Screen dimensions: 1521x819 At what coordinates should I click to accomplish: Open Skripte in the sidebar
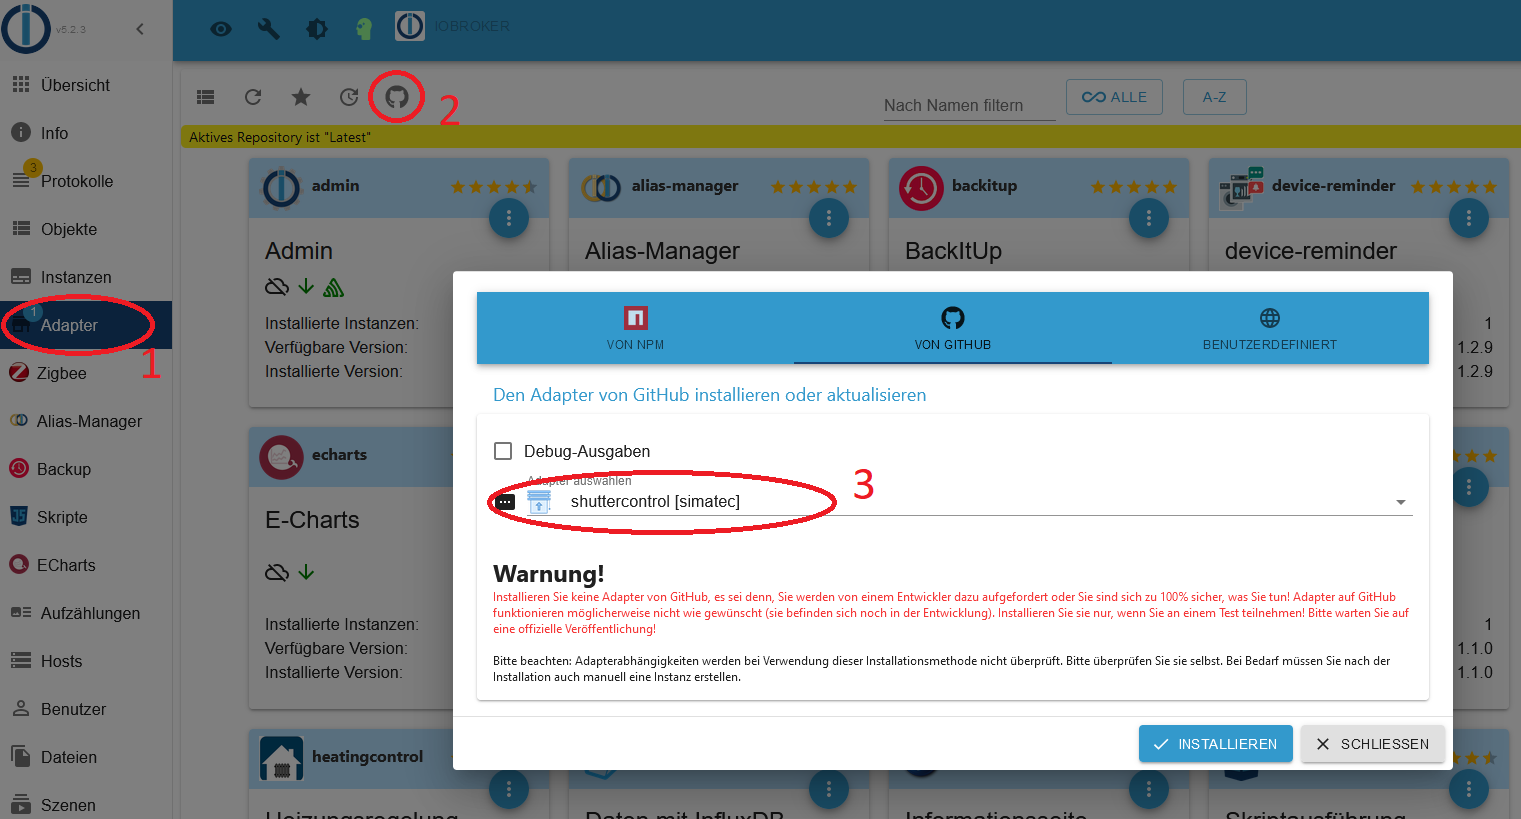[x=86, y=517]
